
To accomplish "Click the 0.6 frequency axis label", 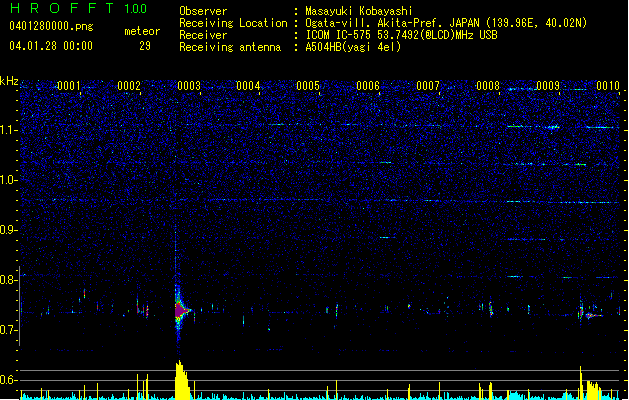I will point(8,380).
